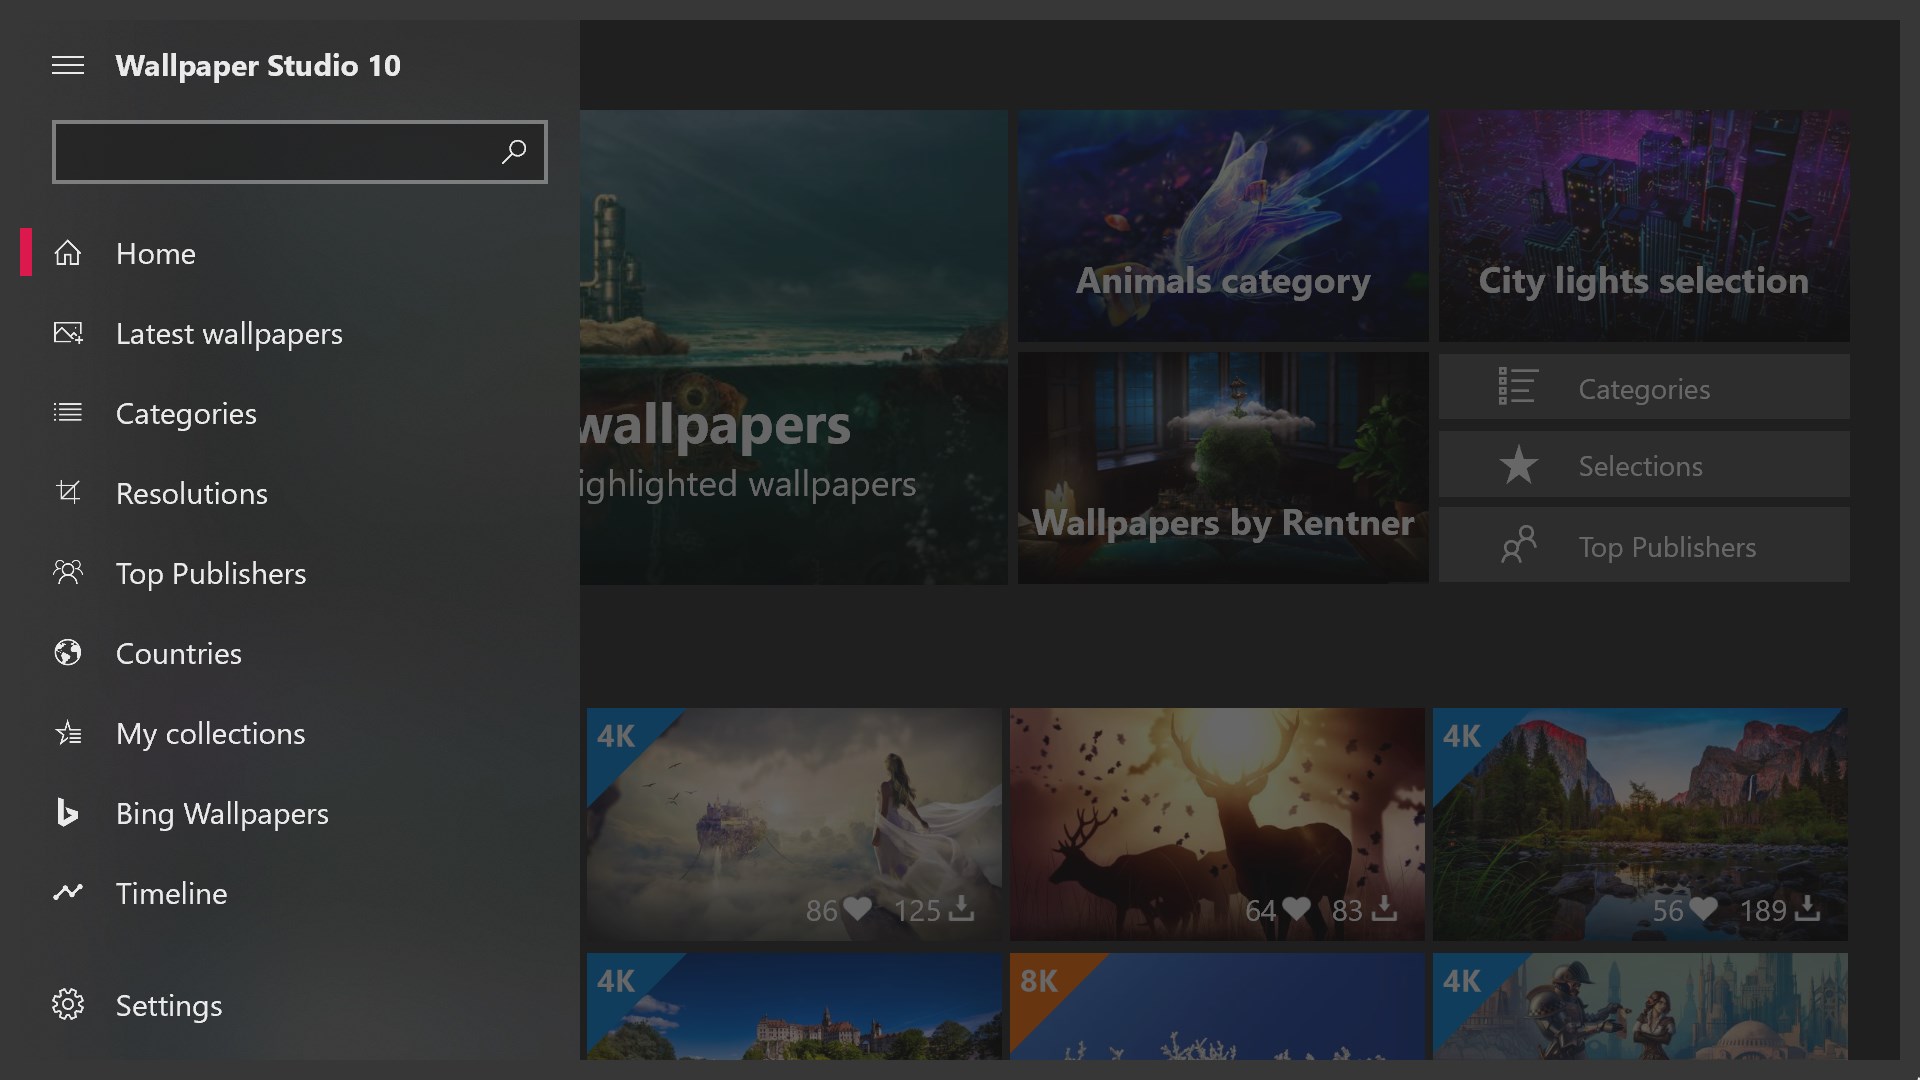Open Wallpapers by Rentner tile
1920x1080 pixels.
1223,467
